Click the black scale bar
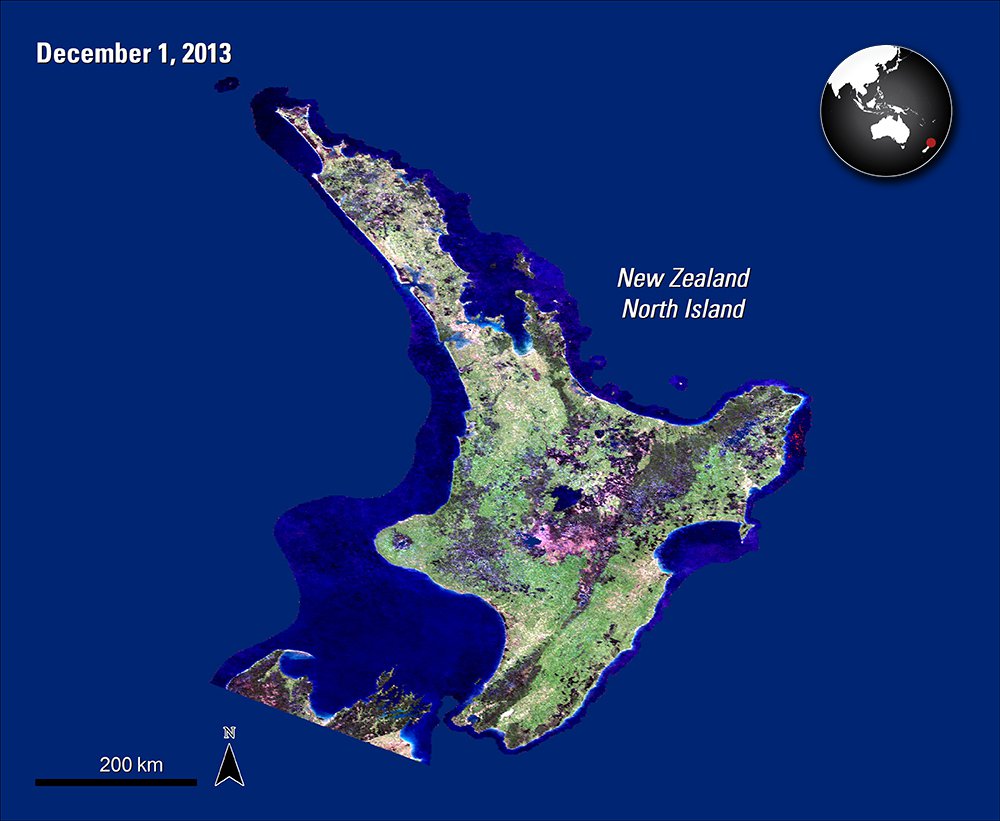This screenshot has width=1000, height=821. [116, 782]
